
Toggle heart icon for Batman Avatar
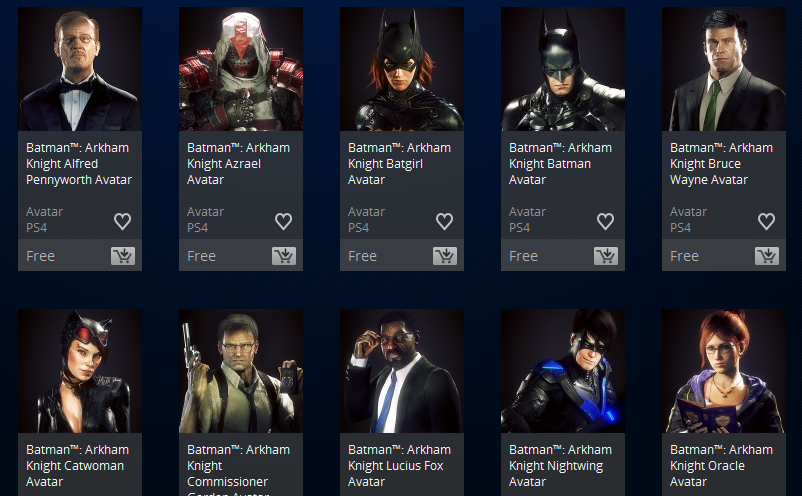605,221
